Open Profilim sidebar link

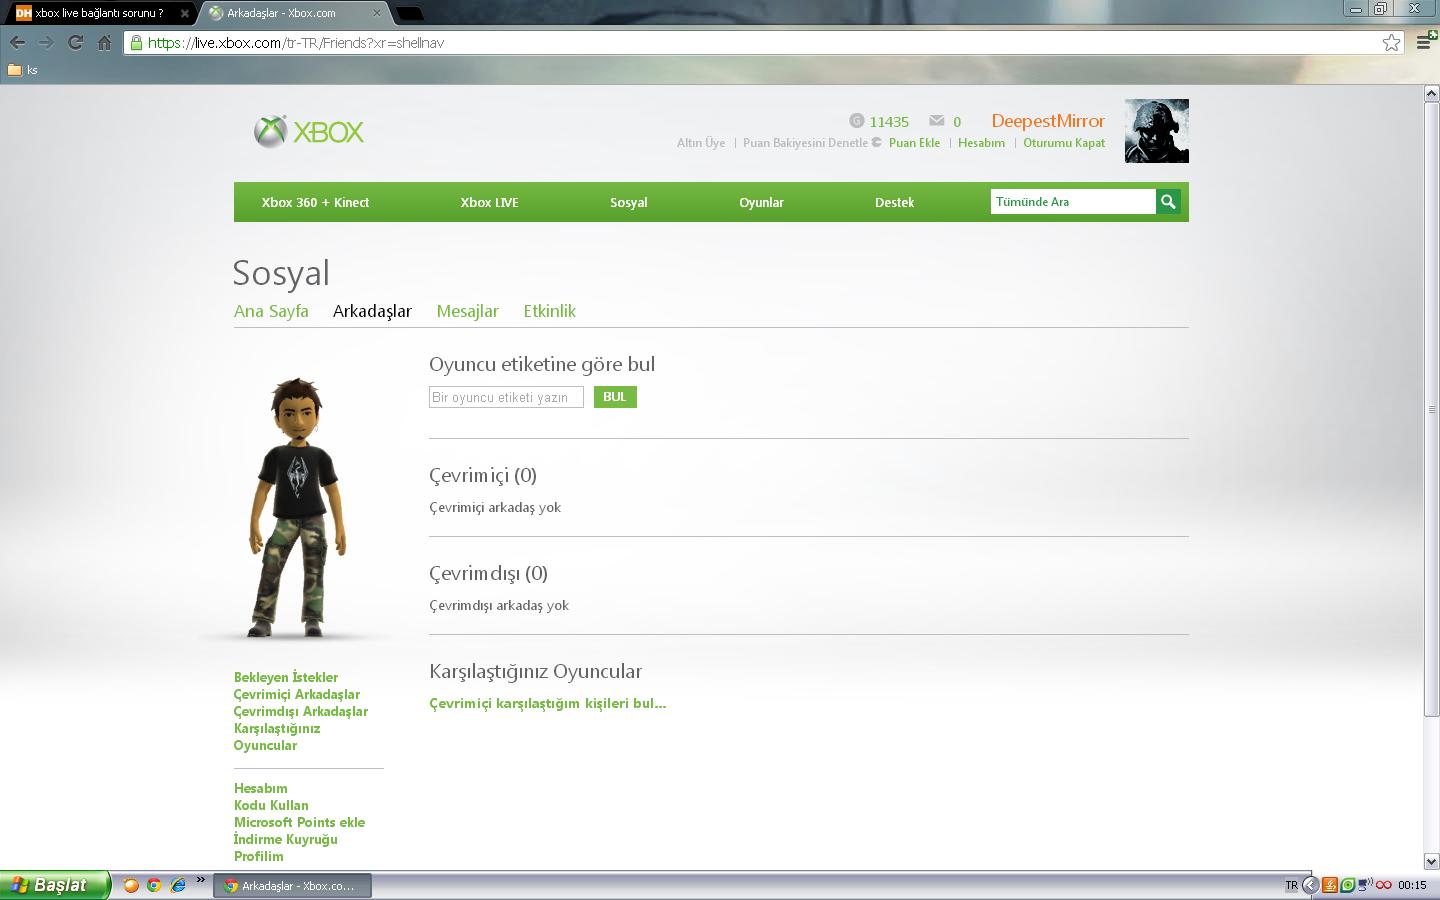(x=259, y=856)
